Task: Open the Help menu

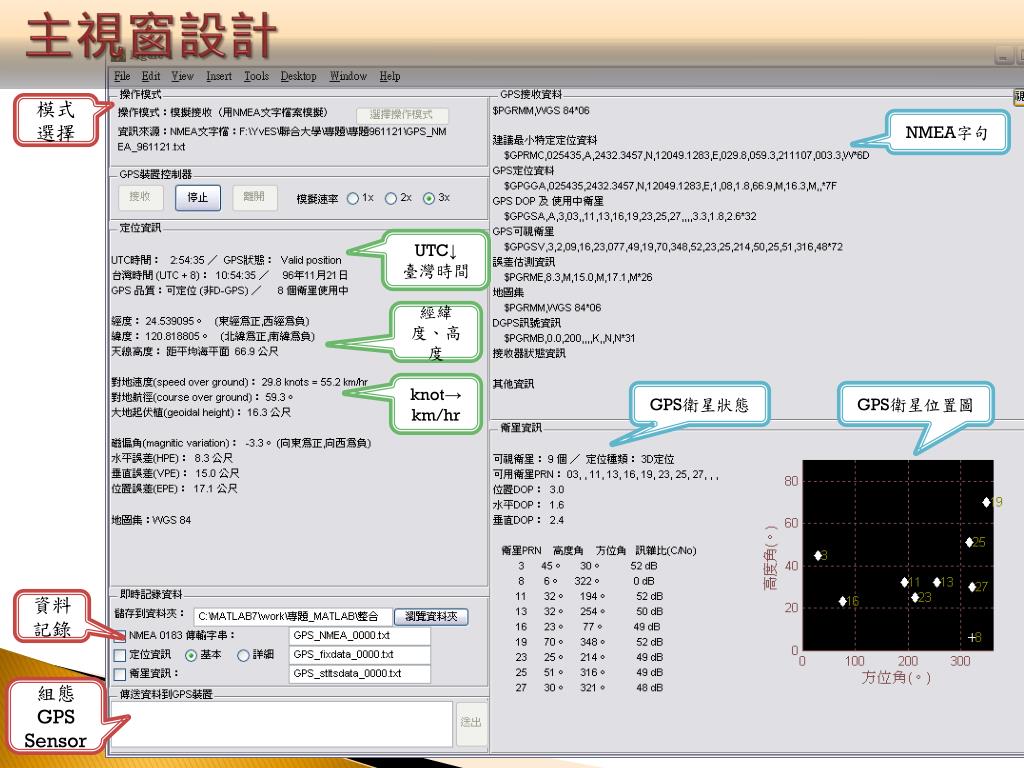Action: click(390, 76)
